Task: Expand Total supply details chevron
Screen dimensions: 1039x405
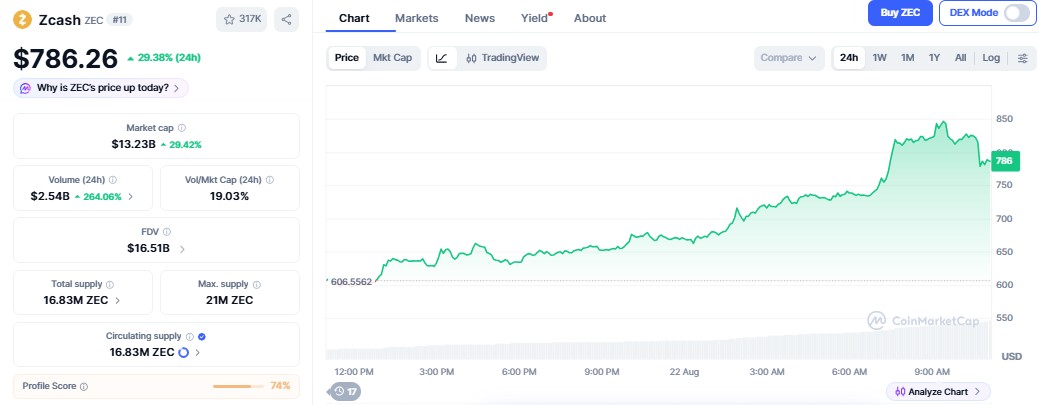Action: pyautogui.click(x=117, y=300)
